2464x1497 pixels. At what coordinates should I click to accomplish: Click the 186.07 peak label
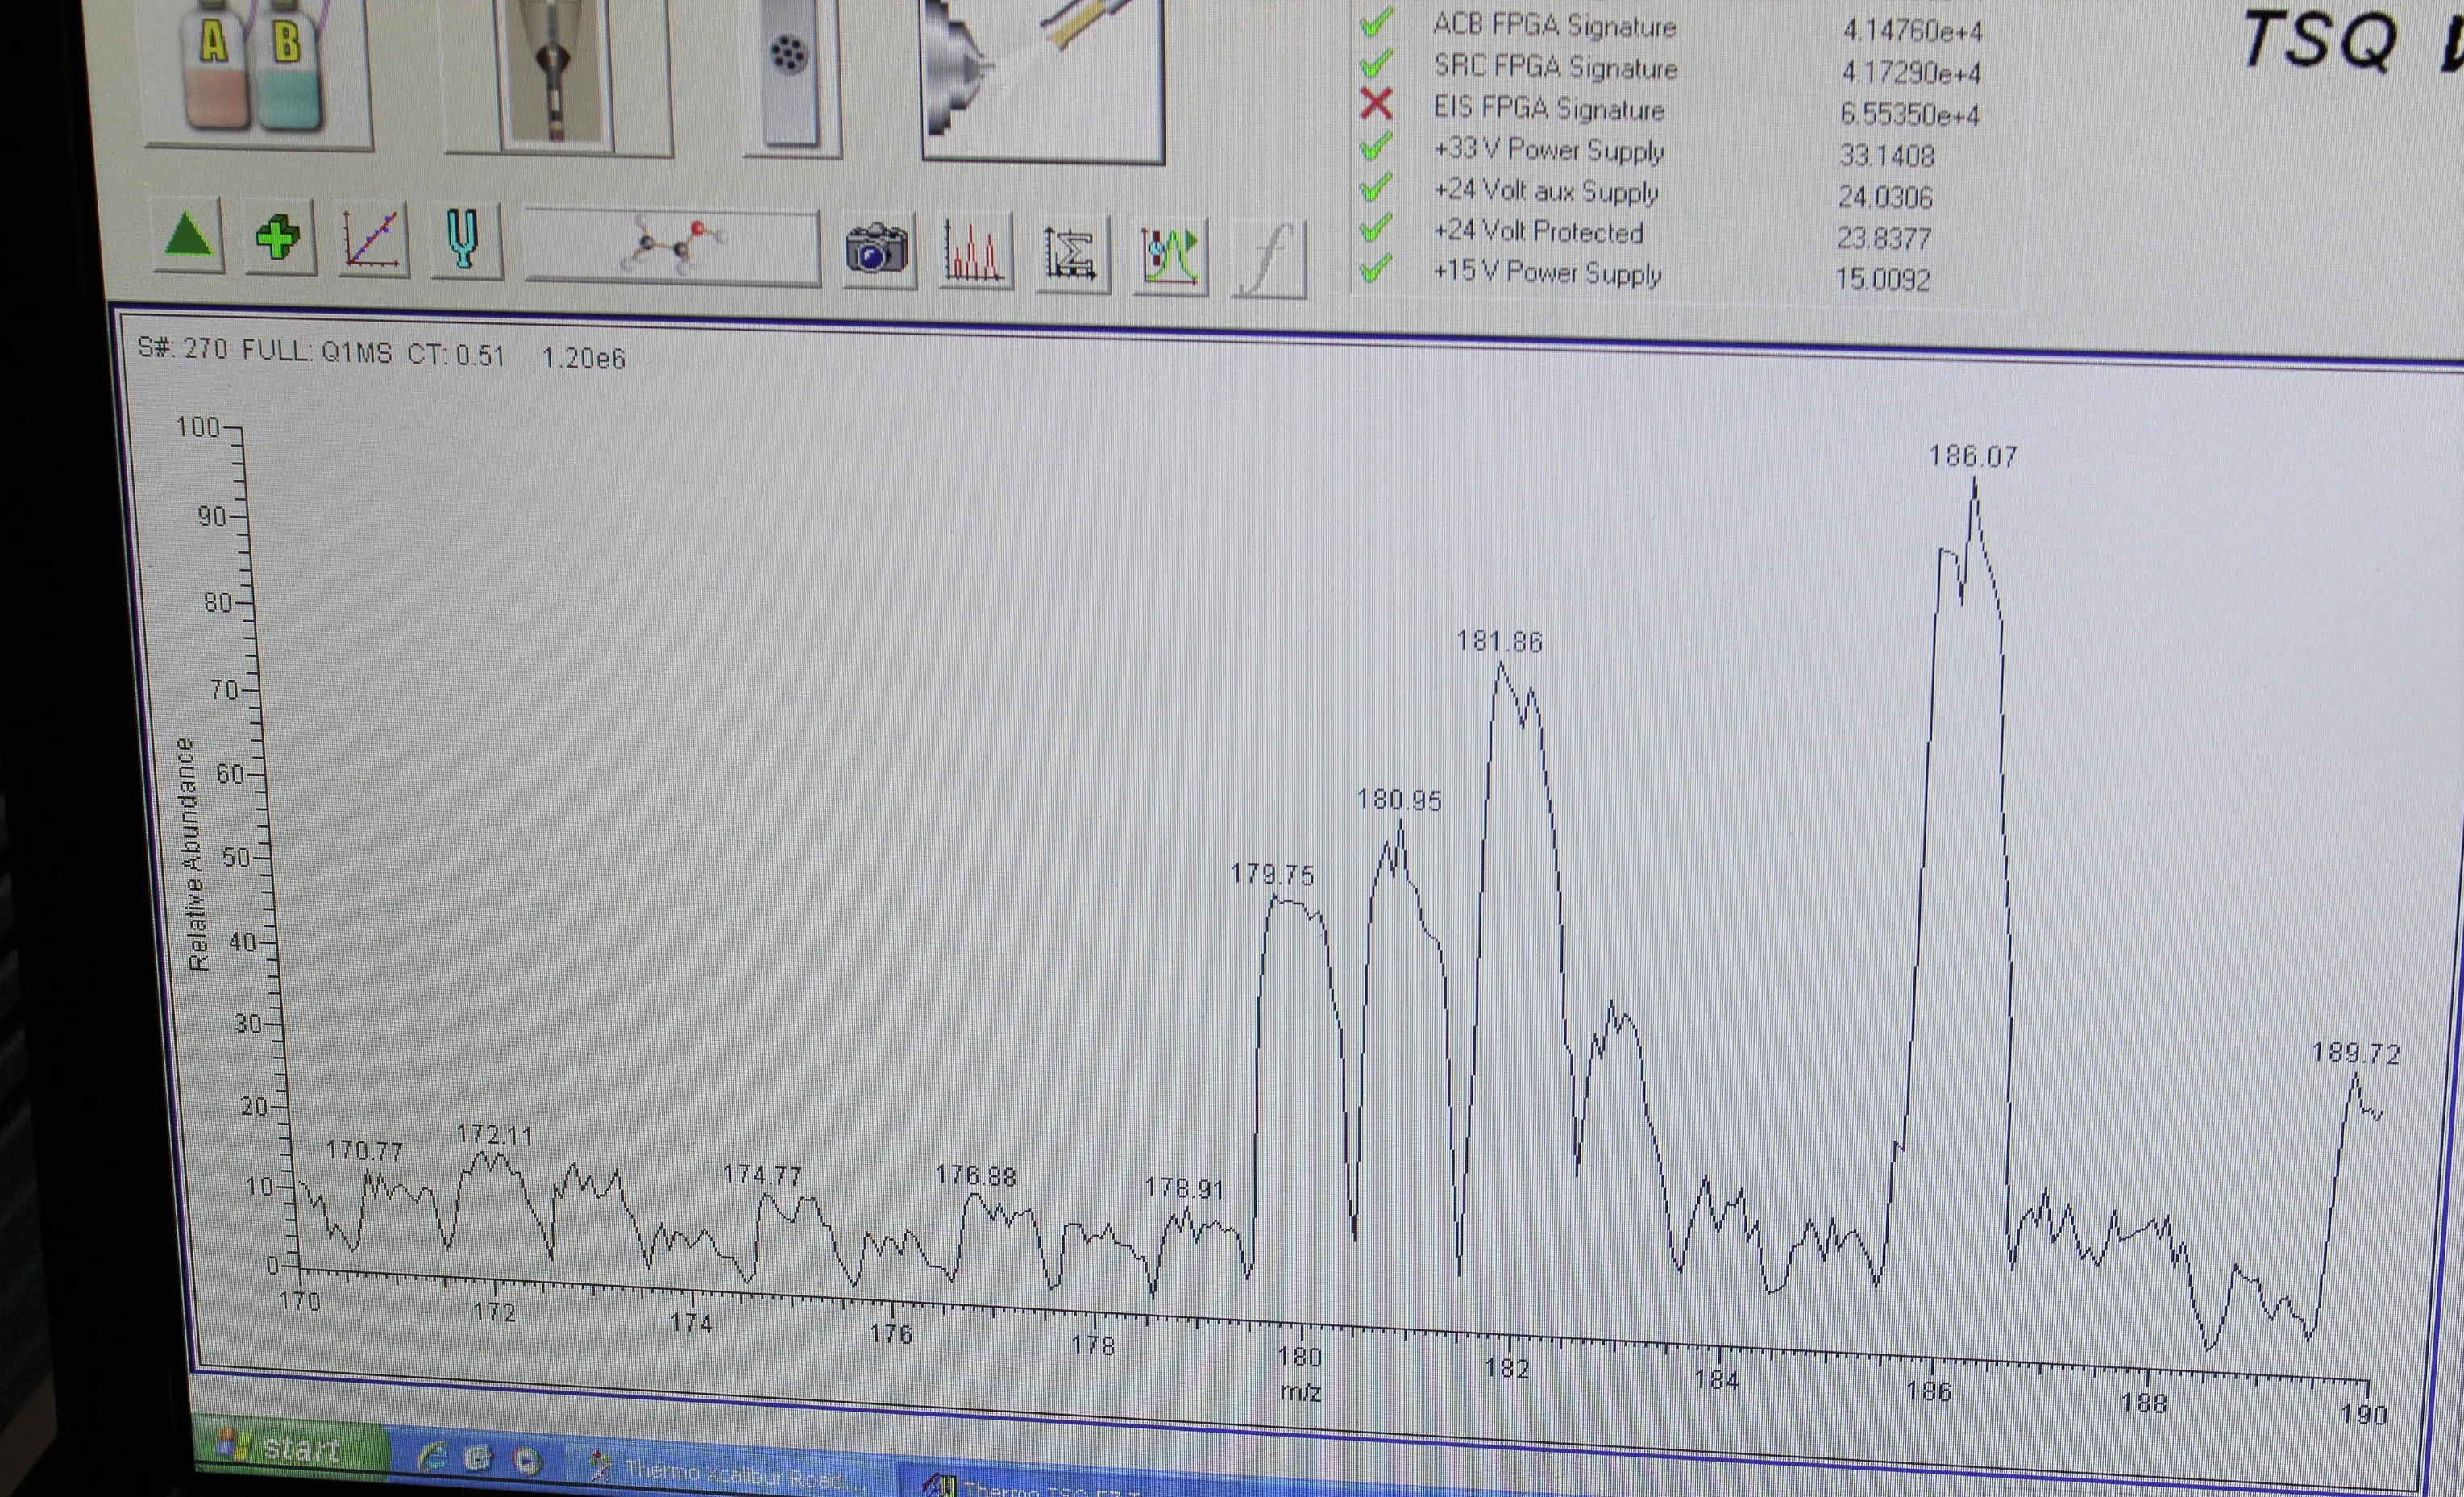point(1973,457)
